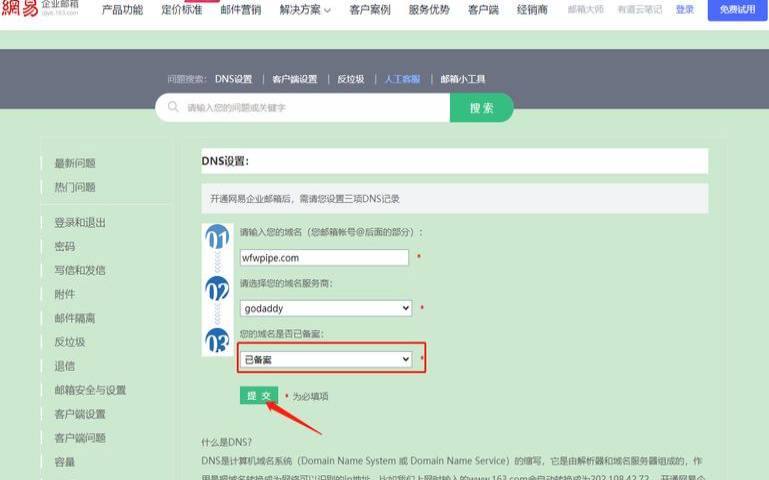
Task: Click the 什么是DNS? heading text
Action: click(x=227, y=442)
